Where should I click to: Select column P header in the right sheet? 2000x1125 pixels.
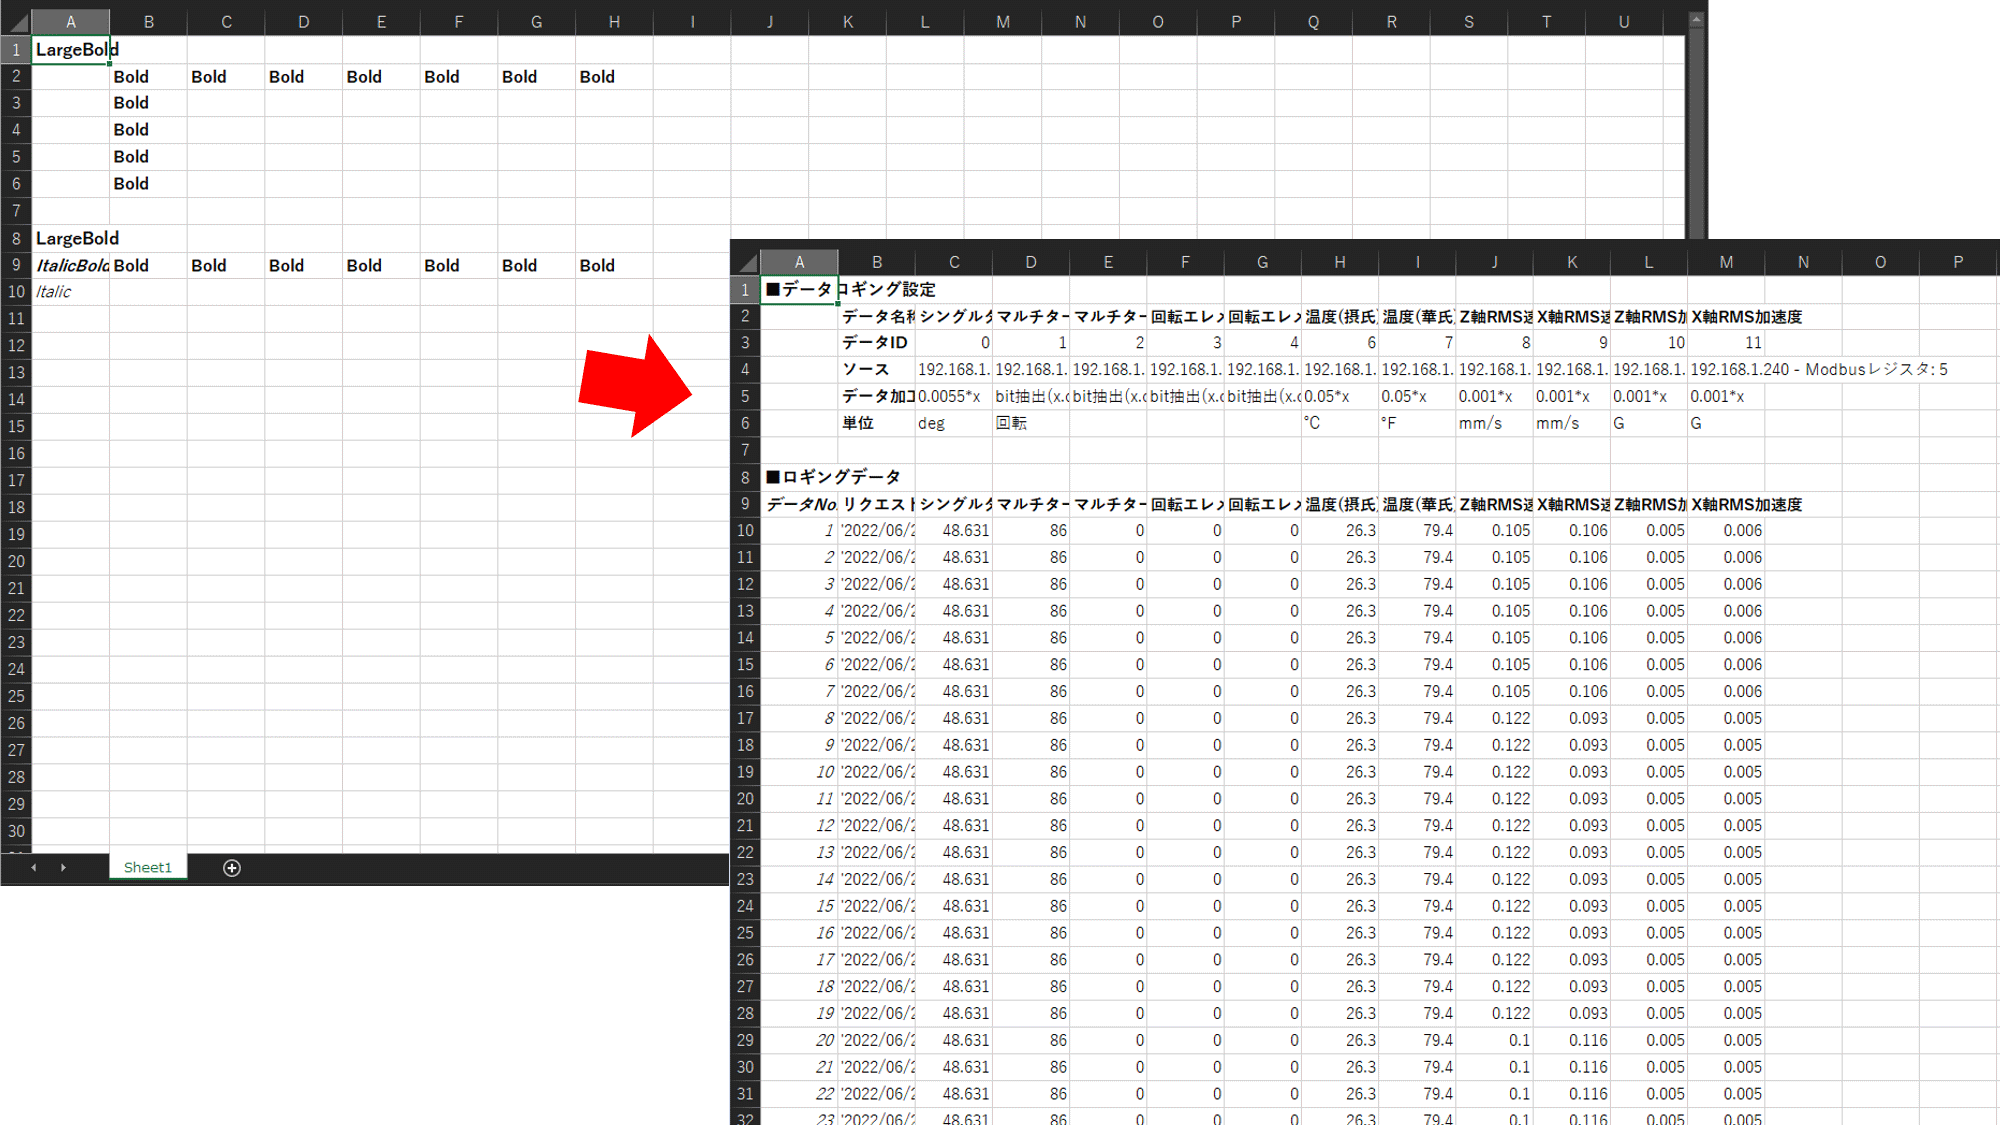(1958, 262)
